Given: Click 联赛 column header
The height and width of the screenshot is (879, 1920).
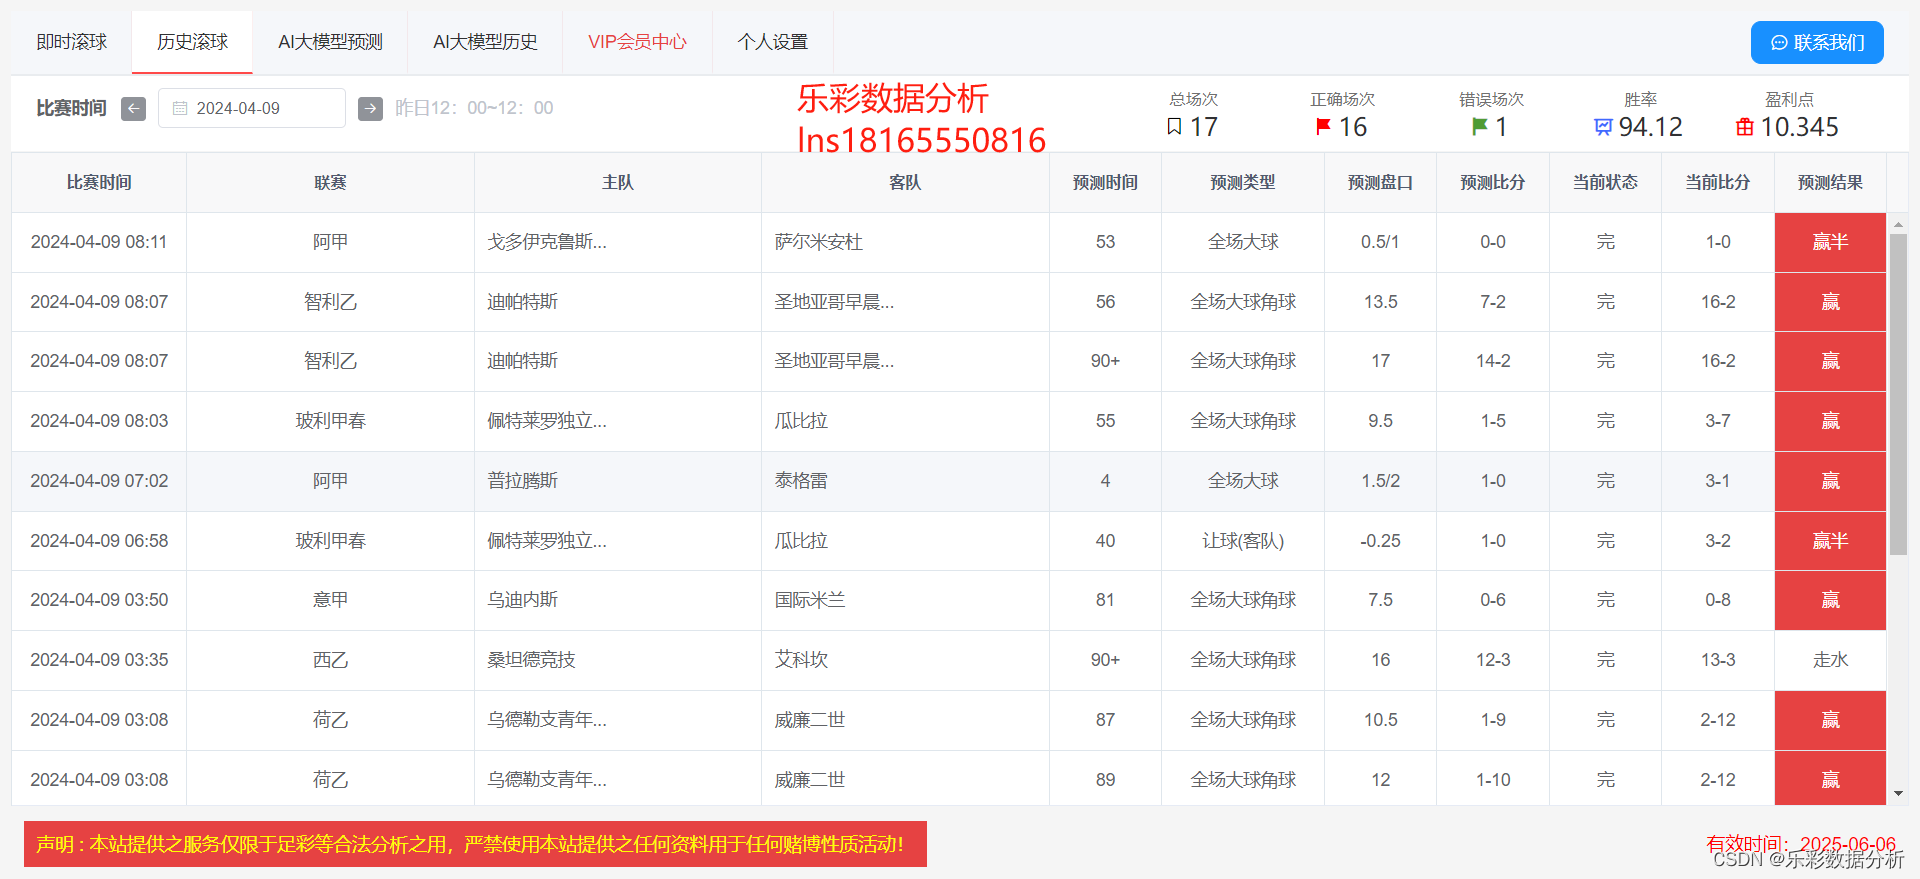Looking at the screenshot, I should [330, 182].
